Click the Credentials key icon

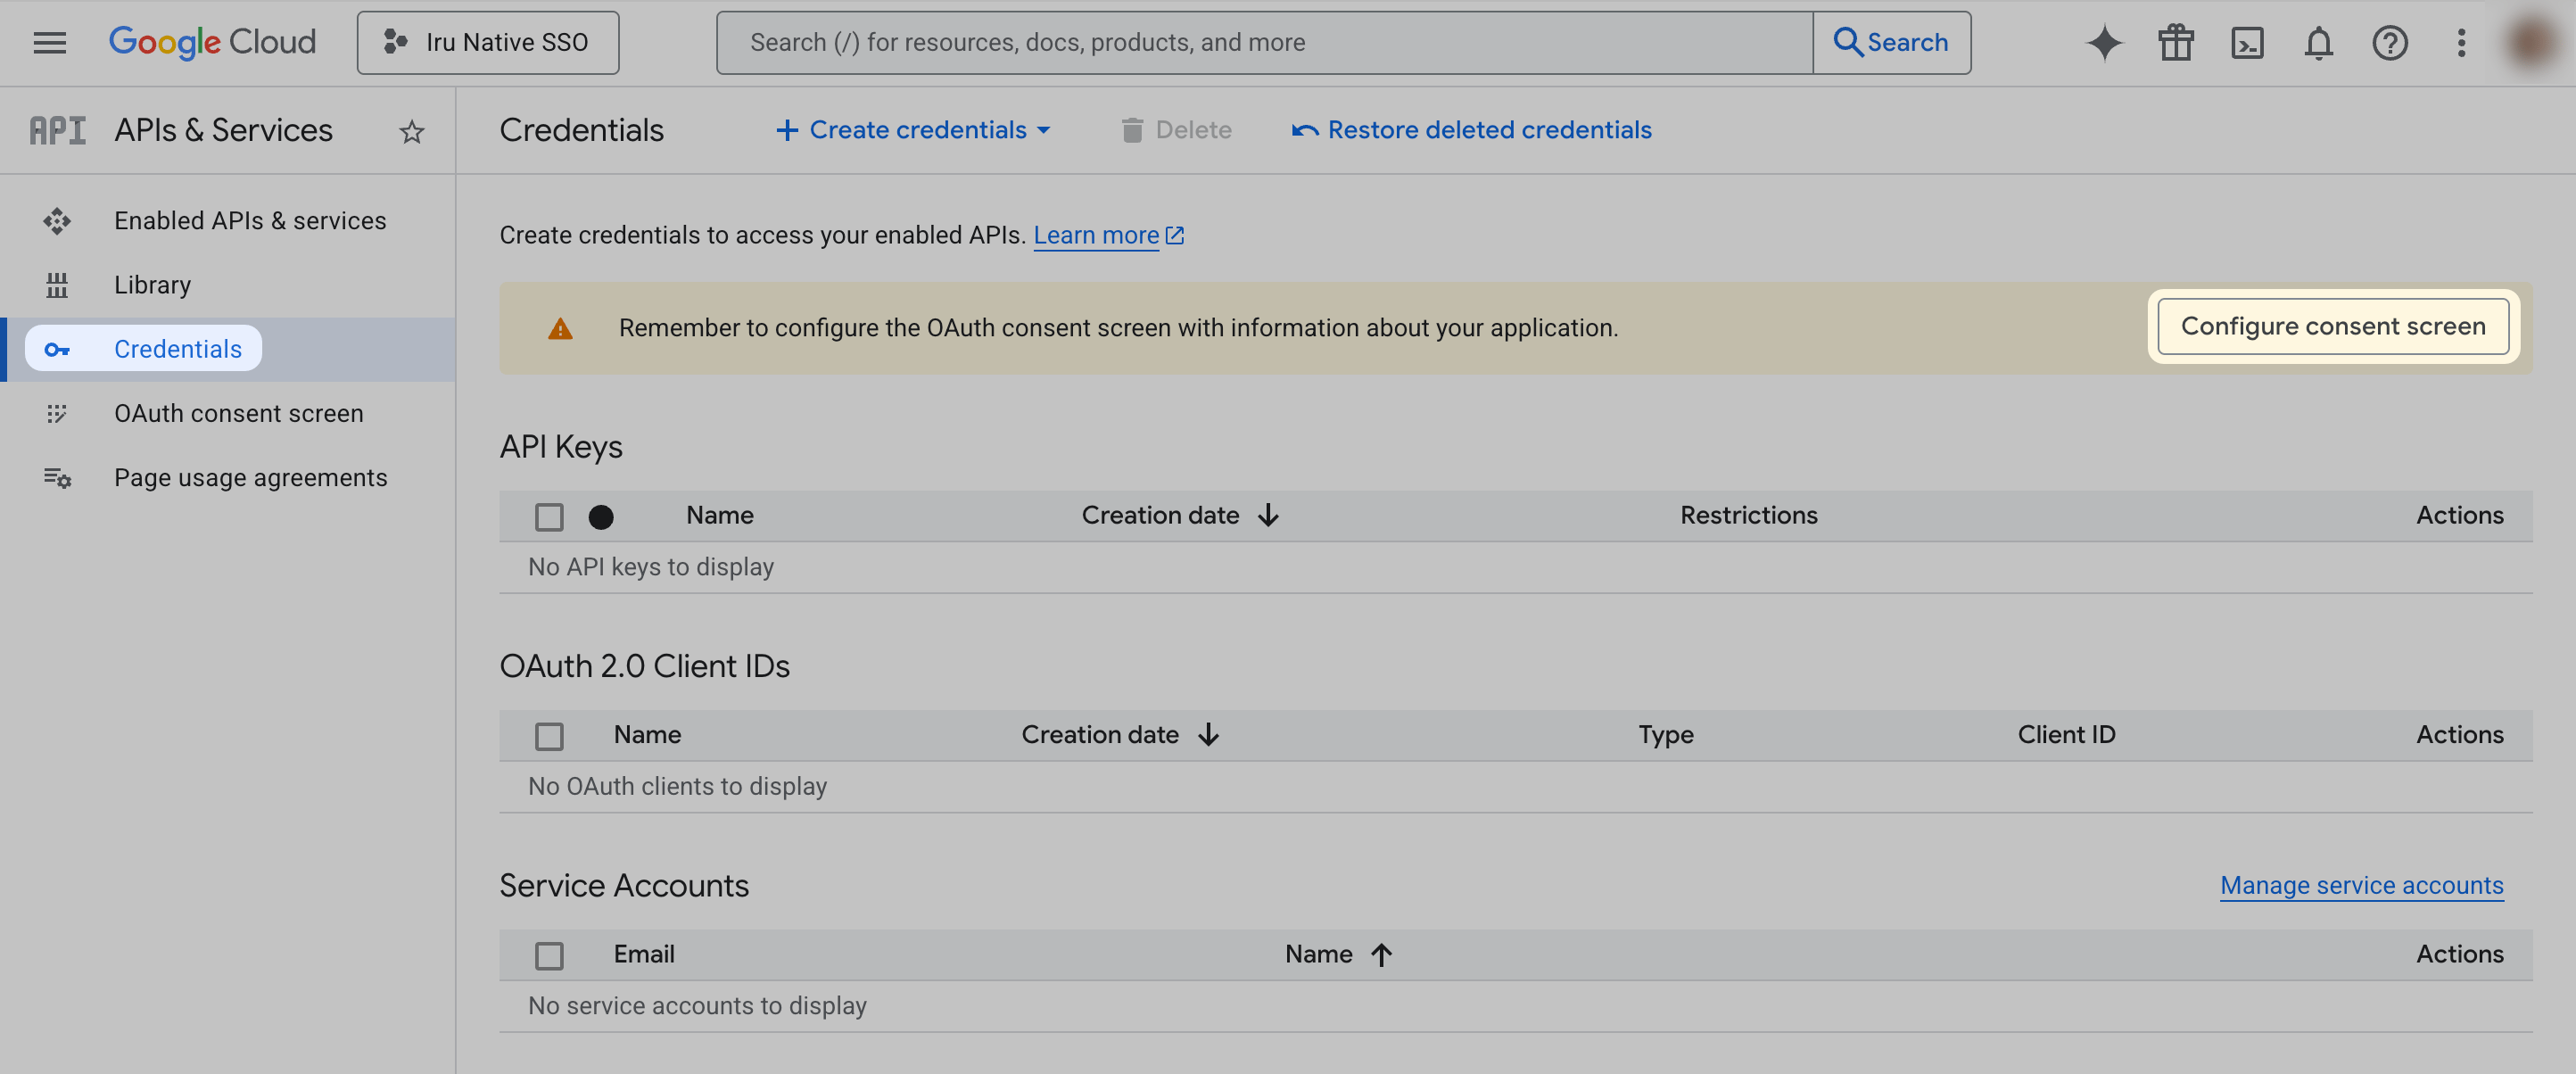click(57, 349)
